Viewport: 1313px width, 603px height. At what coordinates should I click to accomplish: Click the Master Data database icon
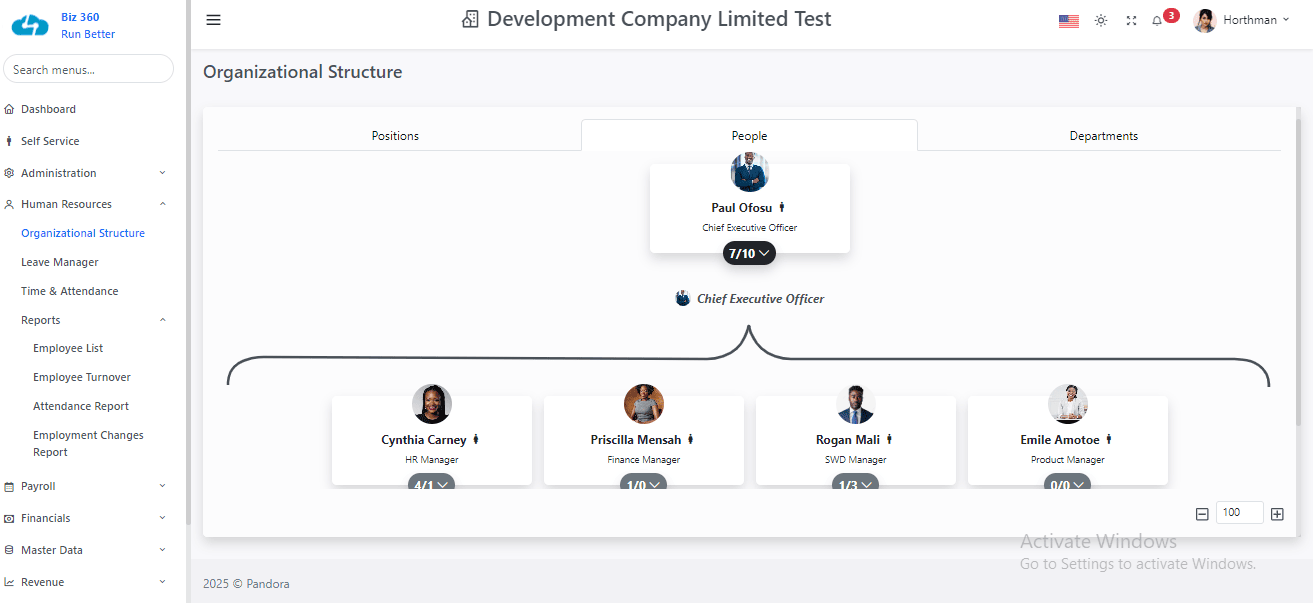[10, 550]
